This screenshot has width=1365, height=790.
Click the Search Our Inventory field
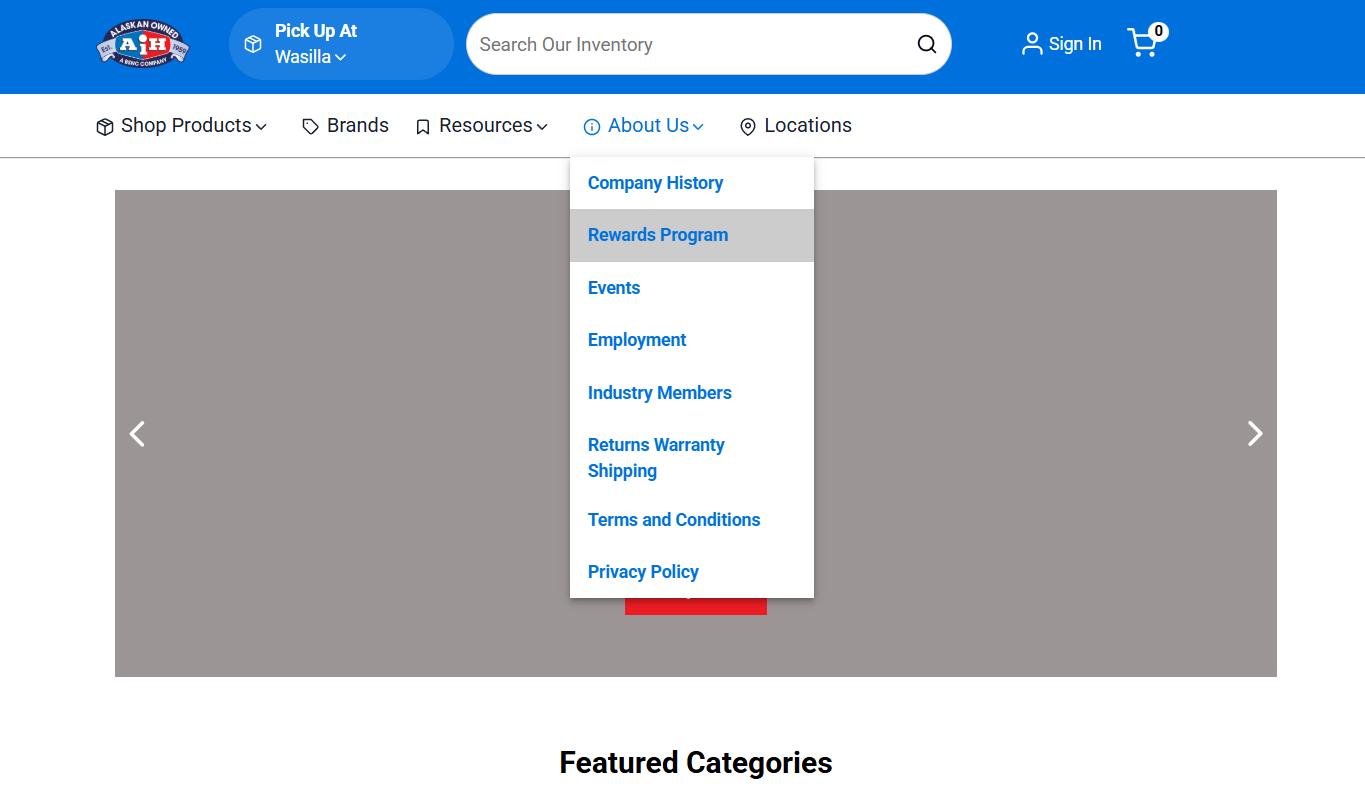(x=690, y=44)
